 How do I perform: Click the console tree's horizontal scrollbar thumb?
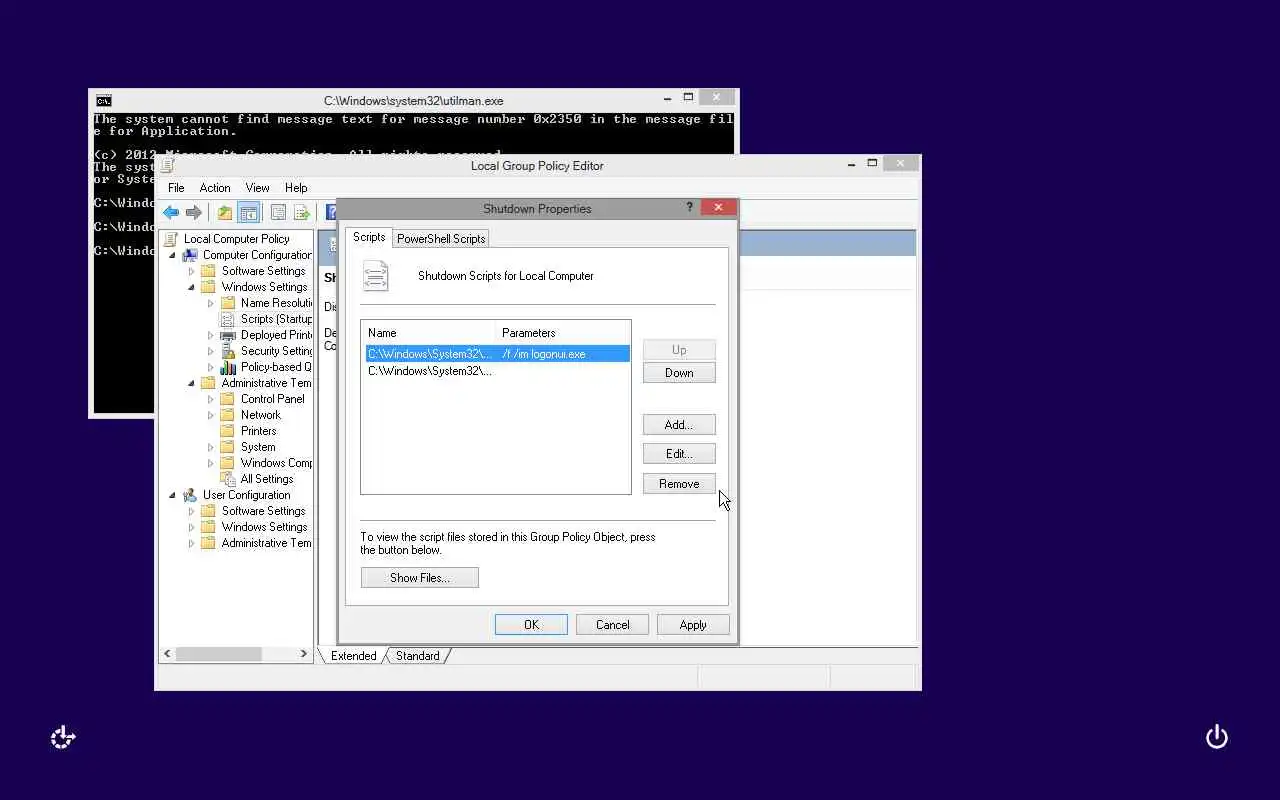pyautogui.click(x=219, y=654)
